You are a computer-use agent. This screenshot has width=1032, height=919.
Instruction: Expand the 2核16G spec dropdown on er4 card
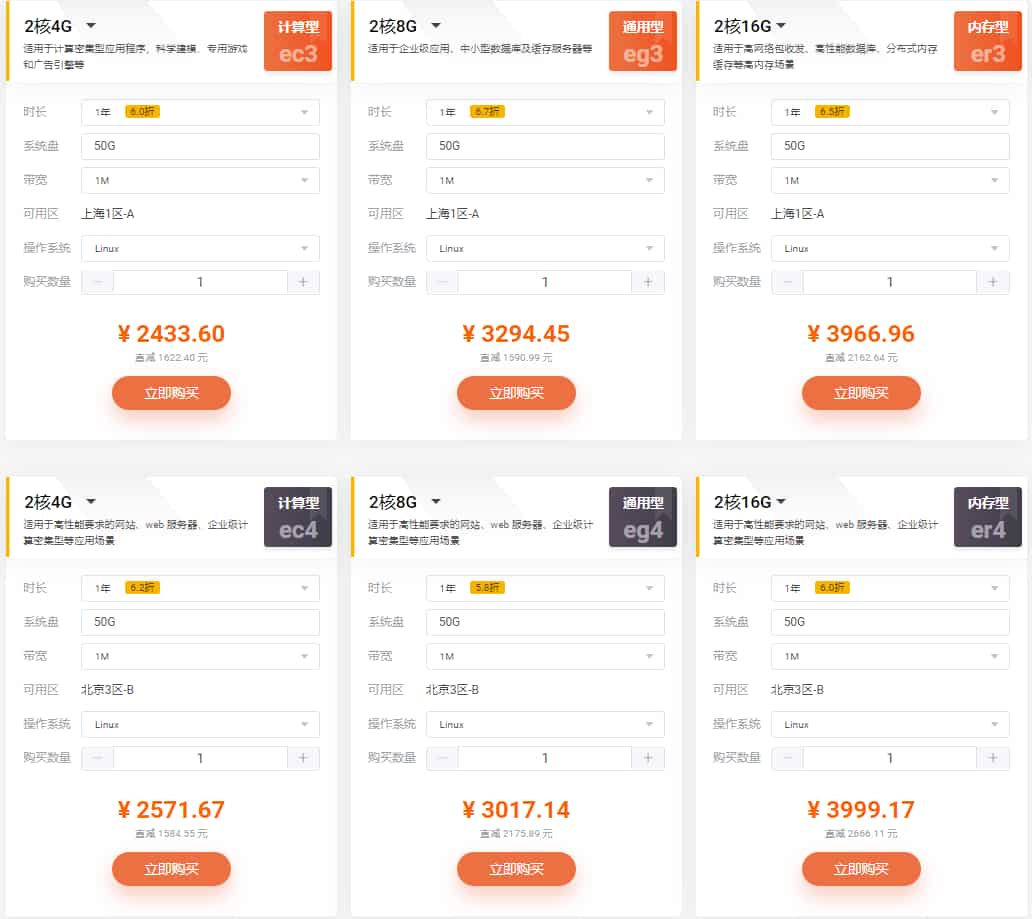click(781, 502)
